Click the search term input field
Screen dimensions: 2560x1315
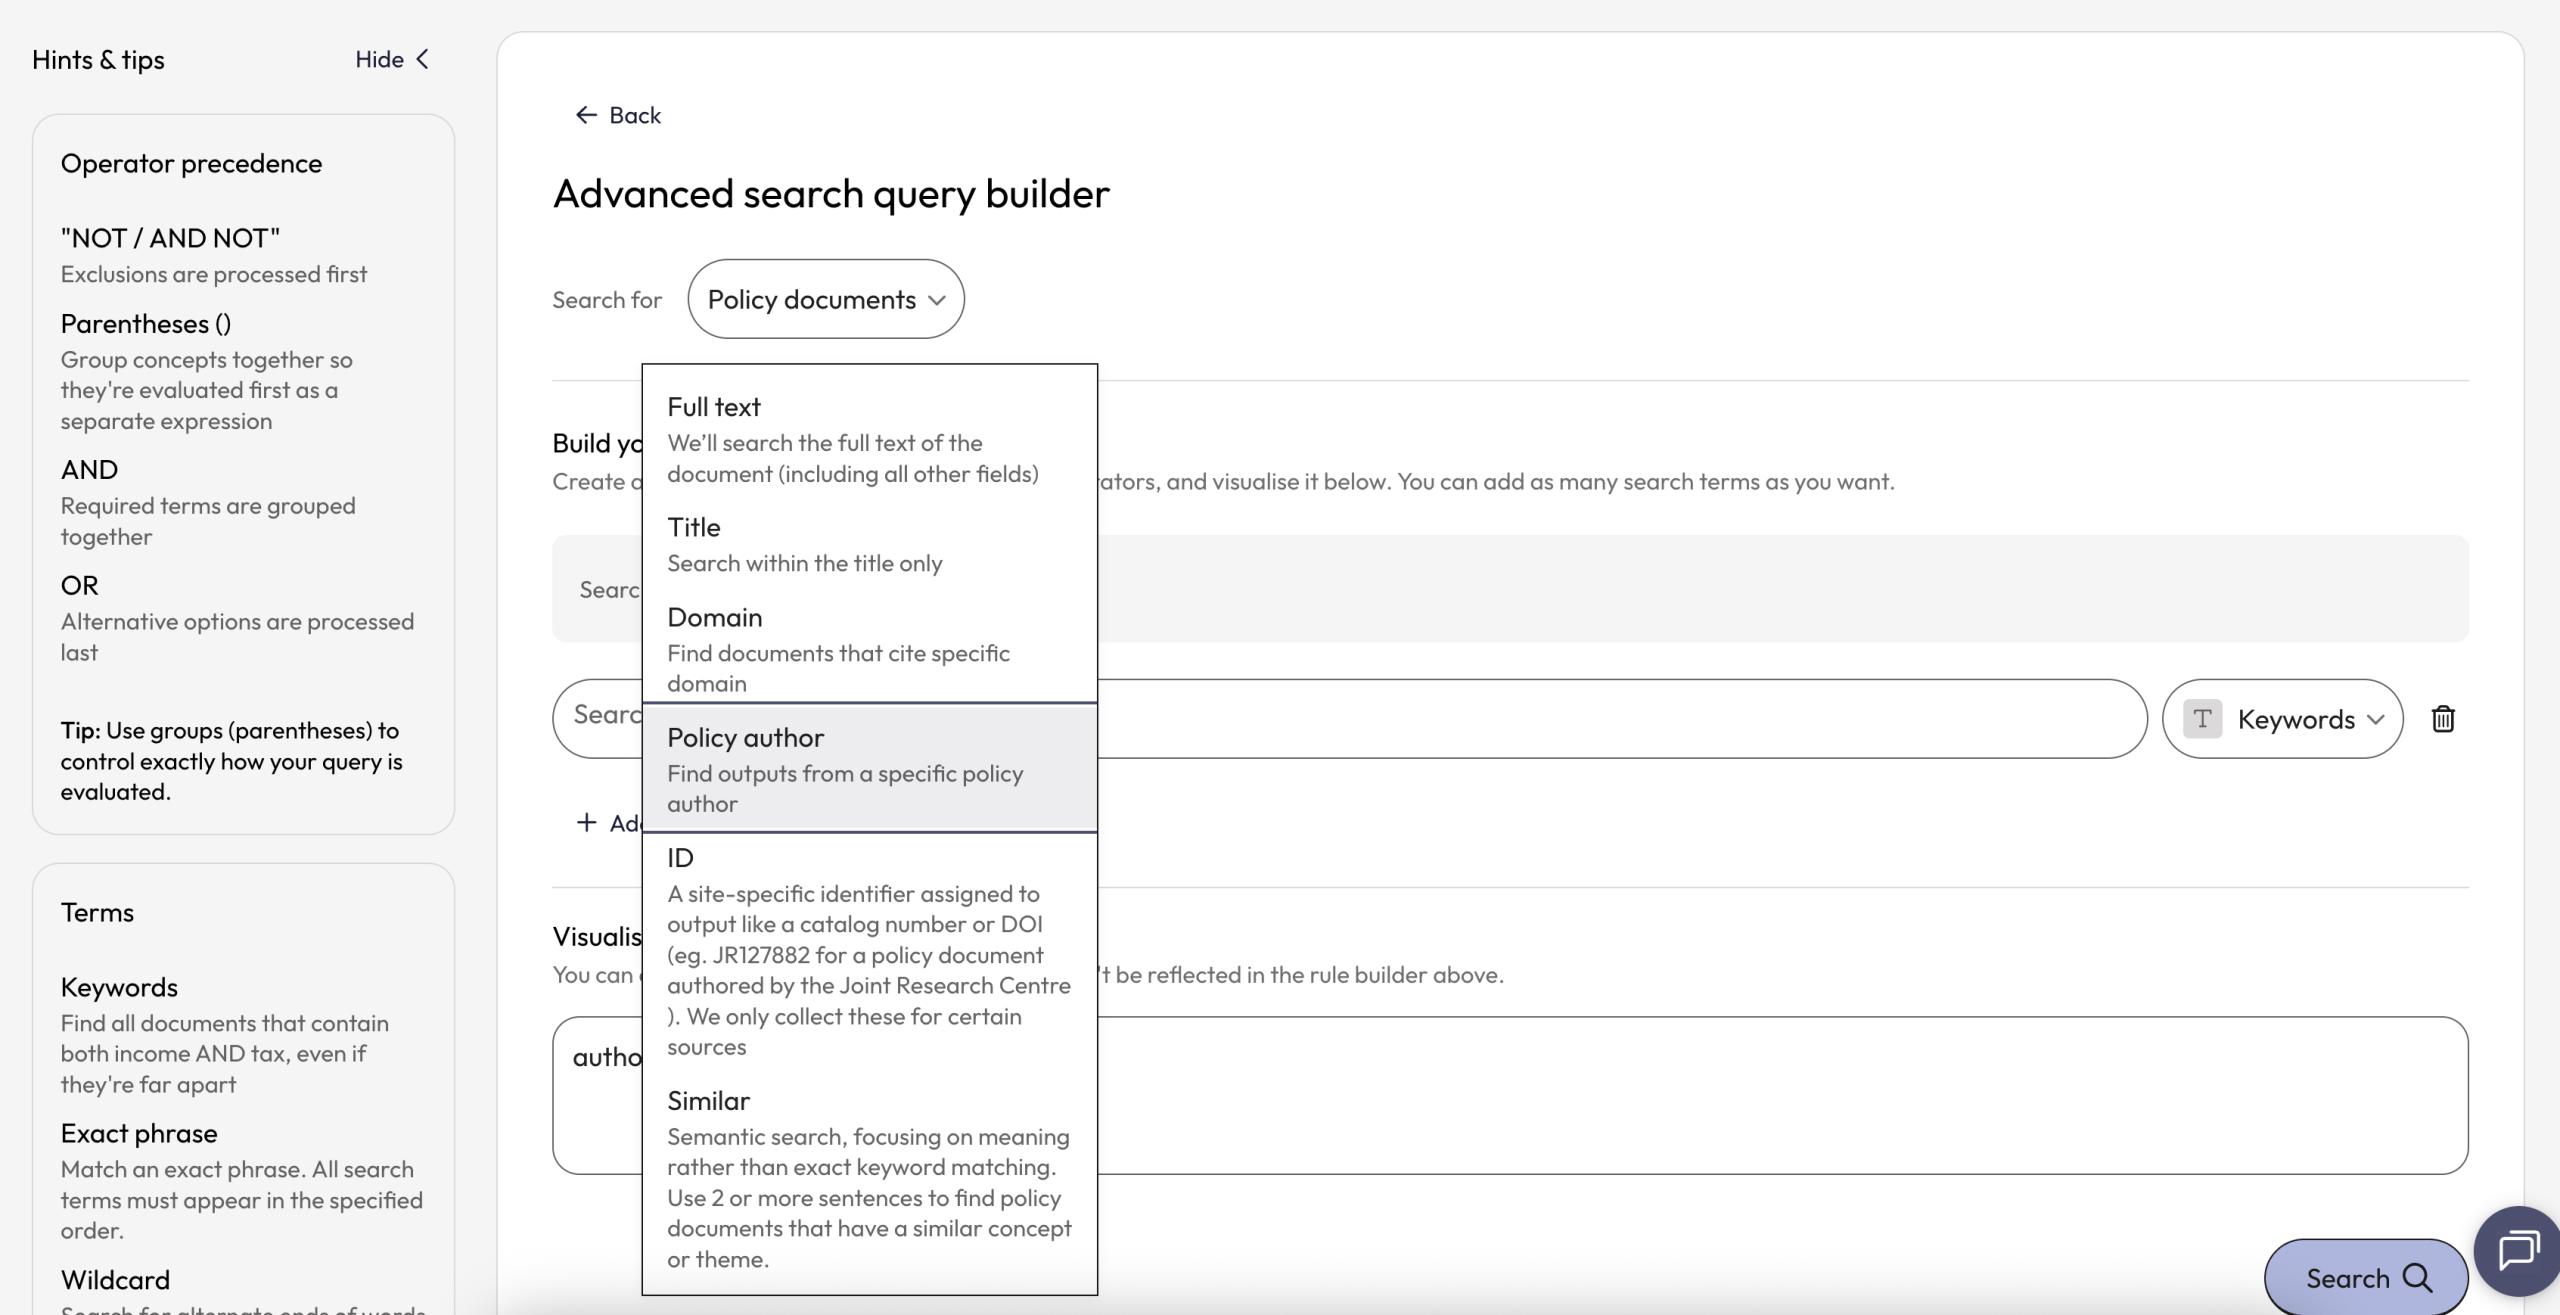[1600, 718]
